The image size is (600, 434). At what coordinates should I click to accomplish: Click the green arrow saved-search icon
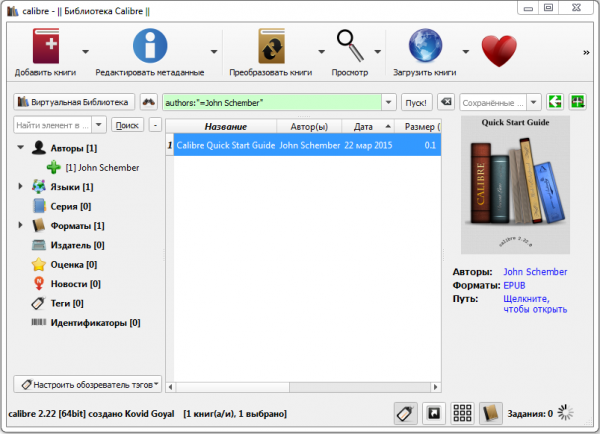[x=555, y=102]
